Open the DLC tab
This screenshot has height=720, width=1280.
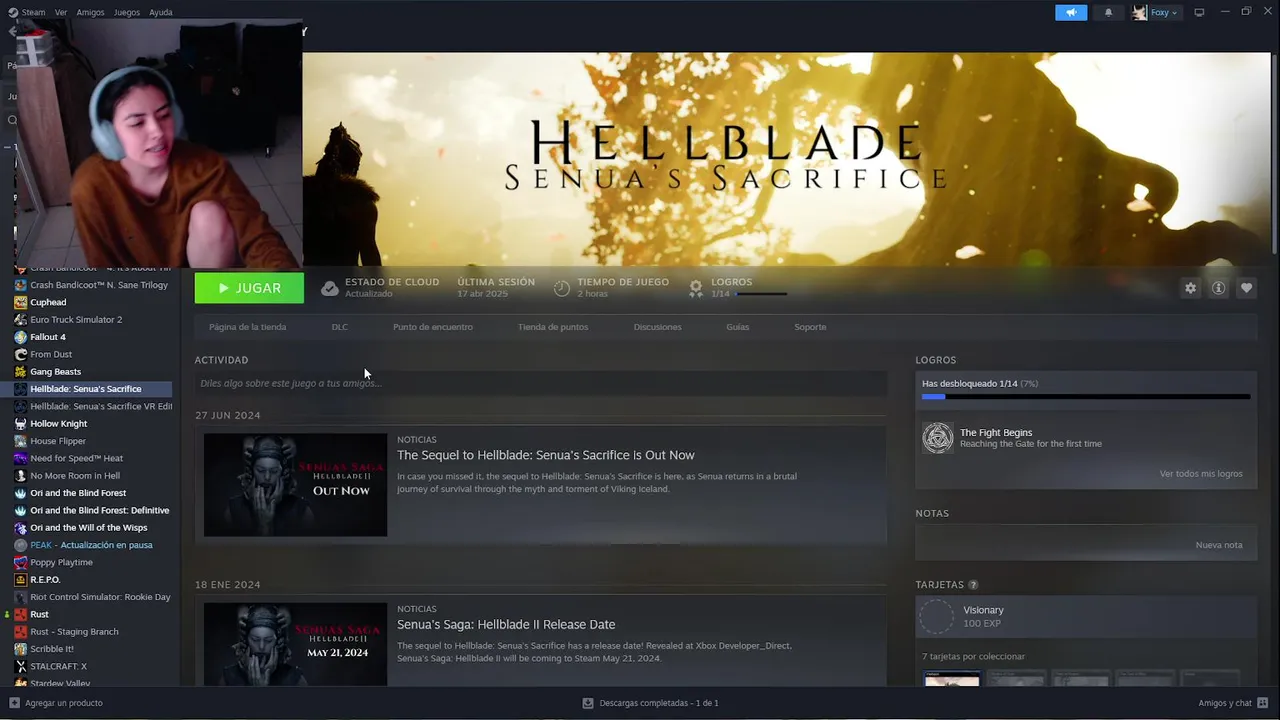[340, 327]
